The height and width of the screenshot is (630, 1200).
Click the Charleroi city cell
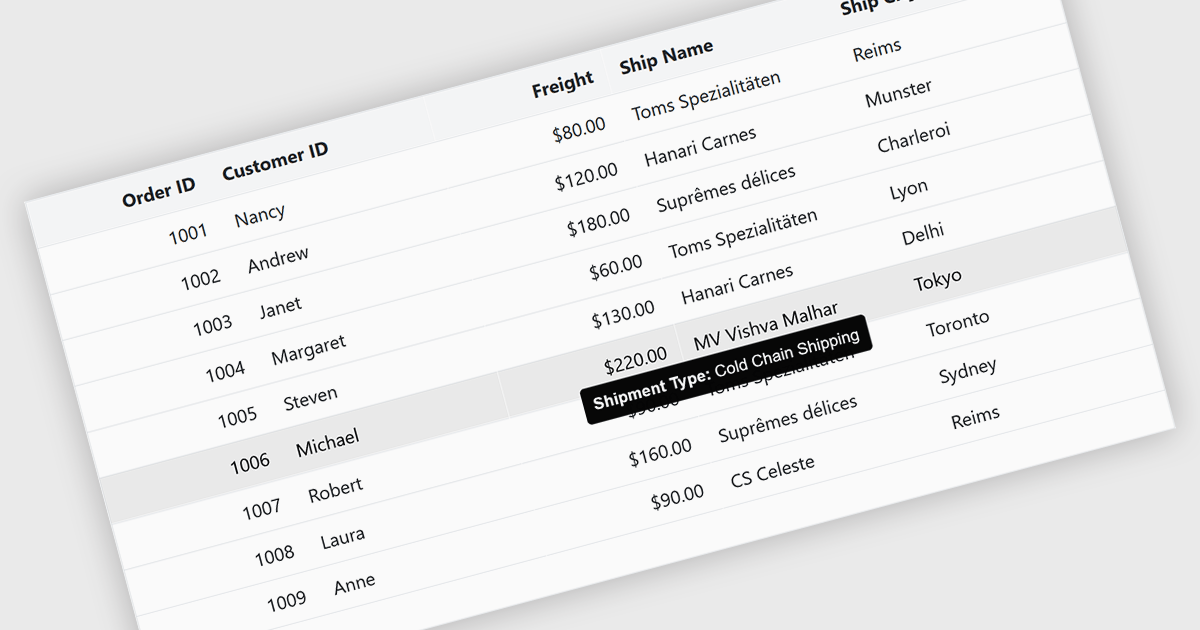(913, 139)
